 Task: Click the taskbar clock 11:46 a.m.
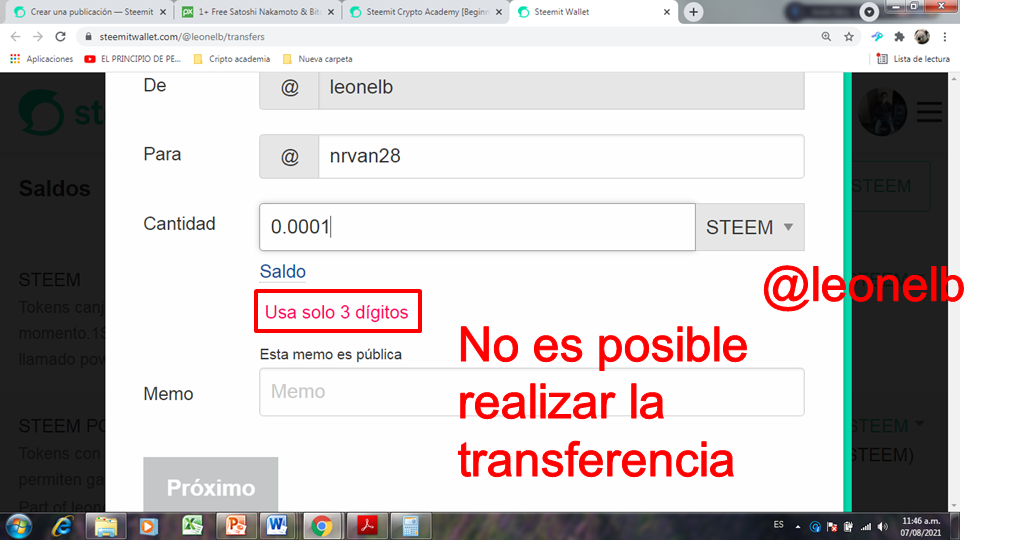(x=921, y=526)
